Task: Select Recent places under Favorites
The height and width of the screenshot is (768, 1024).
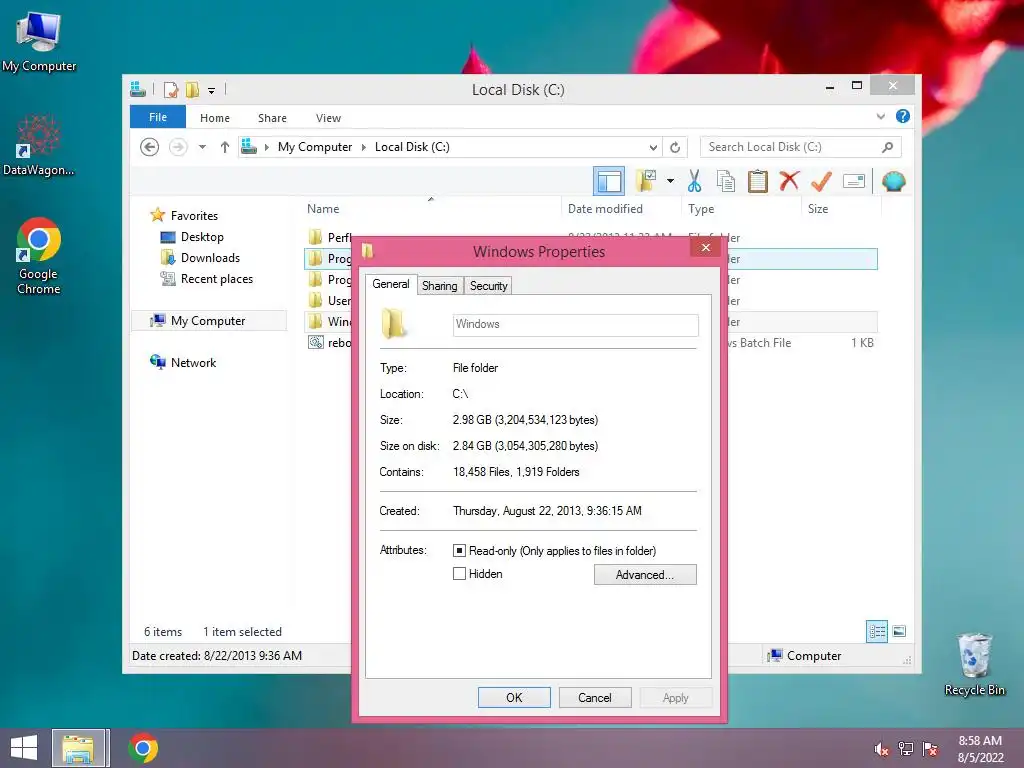Action: tap(217, 279)
